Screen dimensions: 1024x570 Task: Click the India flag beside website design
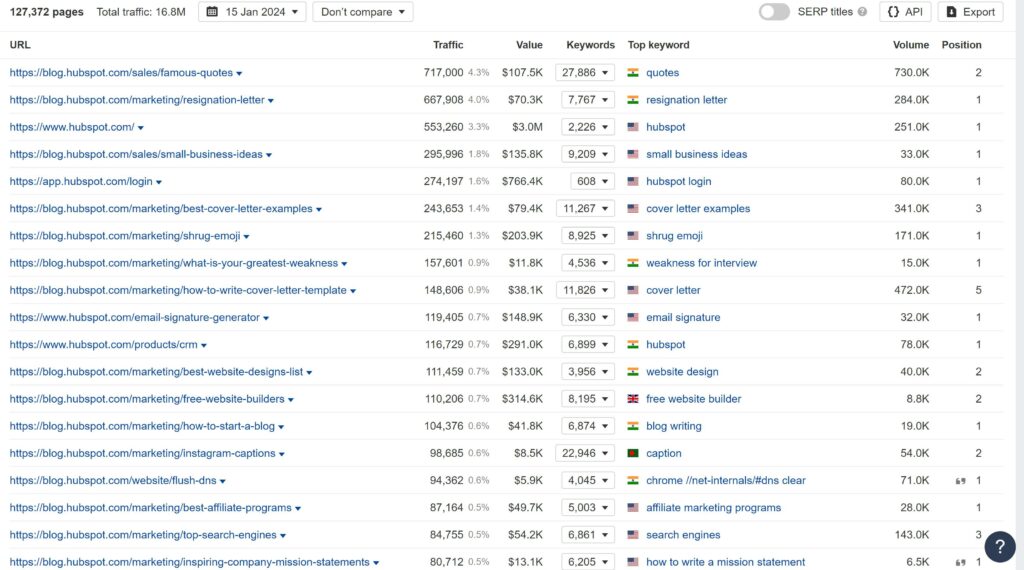[x=633, y=372]
